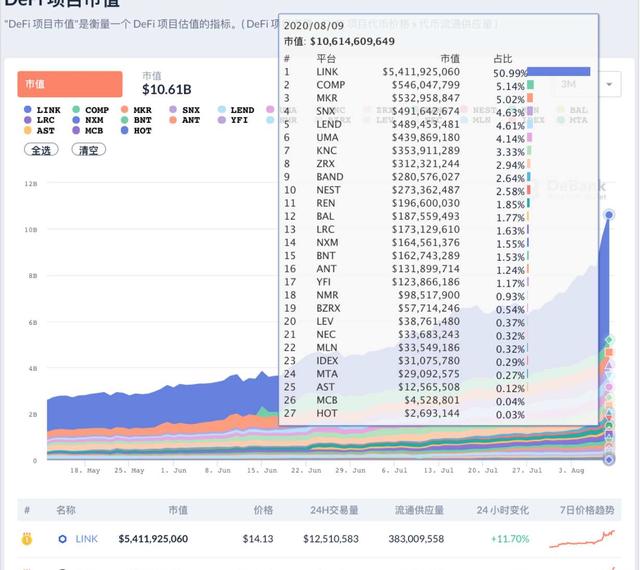The height and width of the screenshot is (570, 640).
Task: Click LINK 24H volume $12,510,583 cell
Action: pos(331,539)
